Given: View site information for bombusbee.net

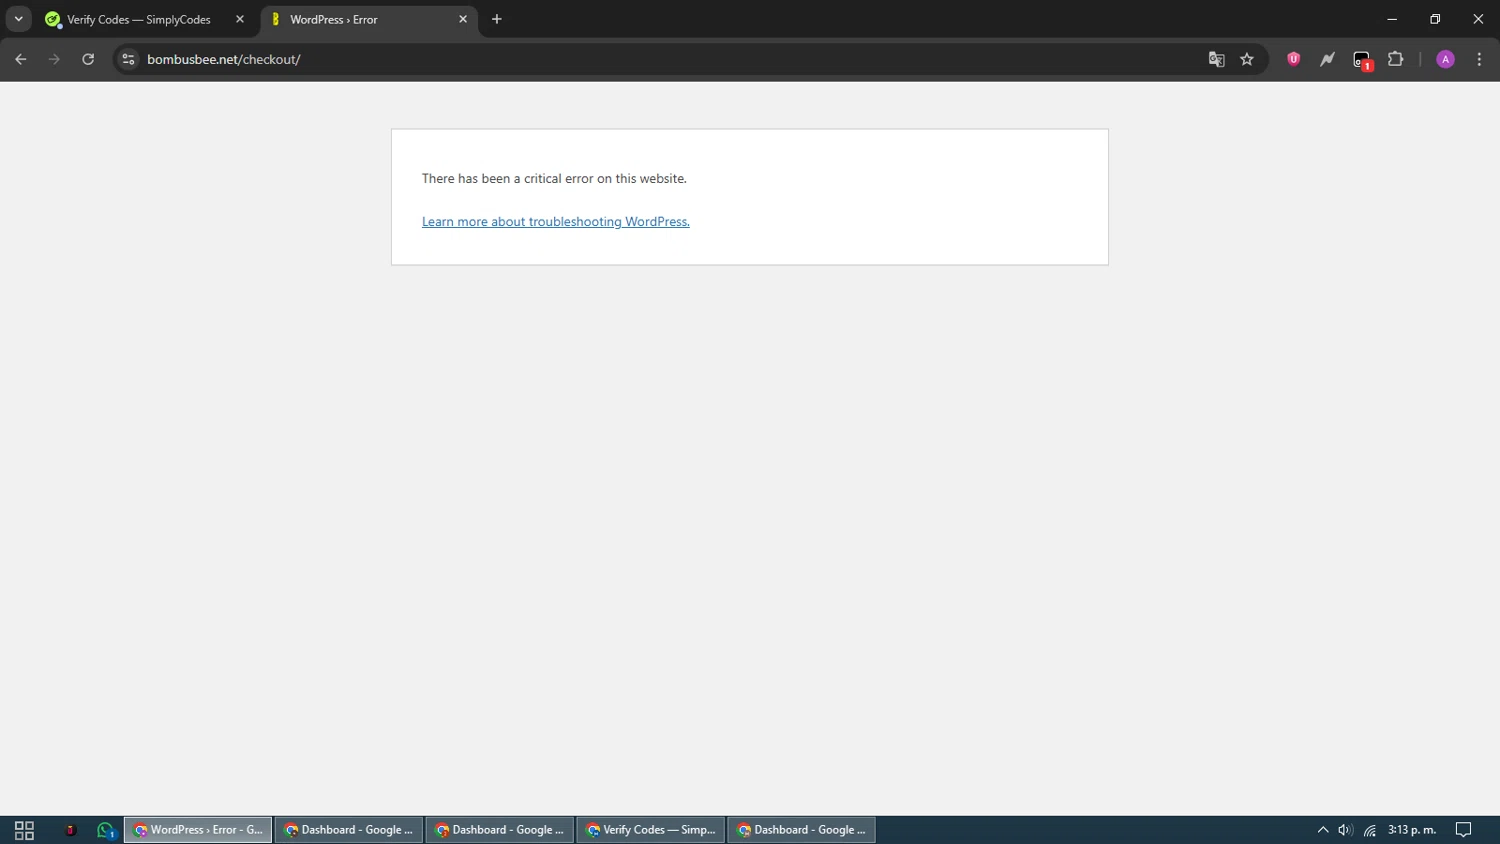Looking at the screenshot, I should [128, 59].
